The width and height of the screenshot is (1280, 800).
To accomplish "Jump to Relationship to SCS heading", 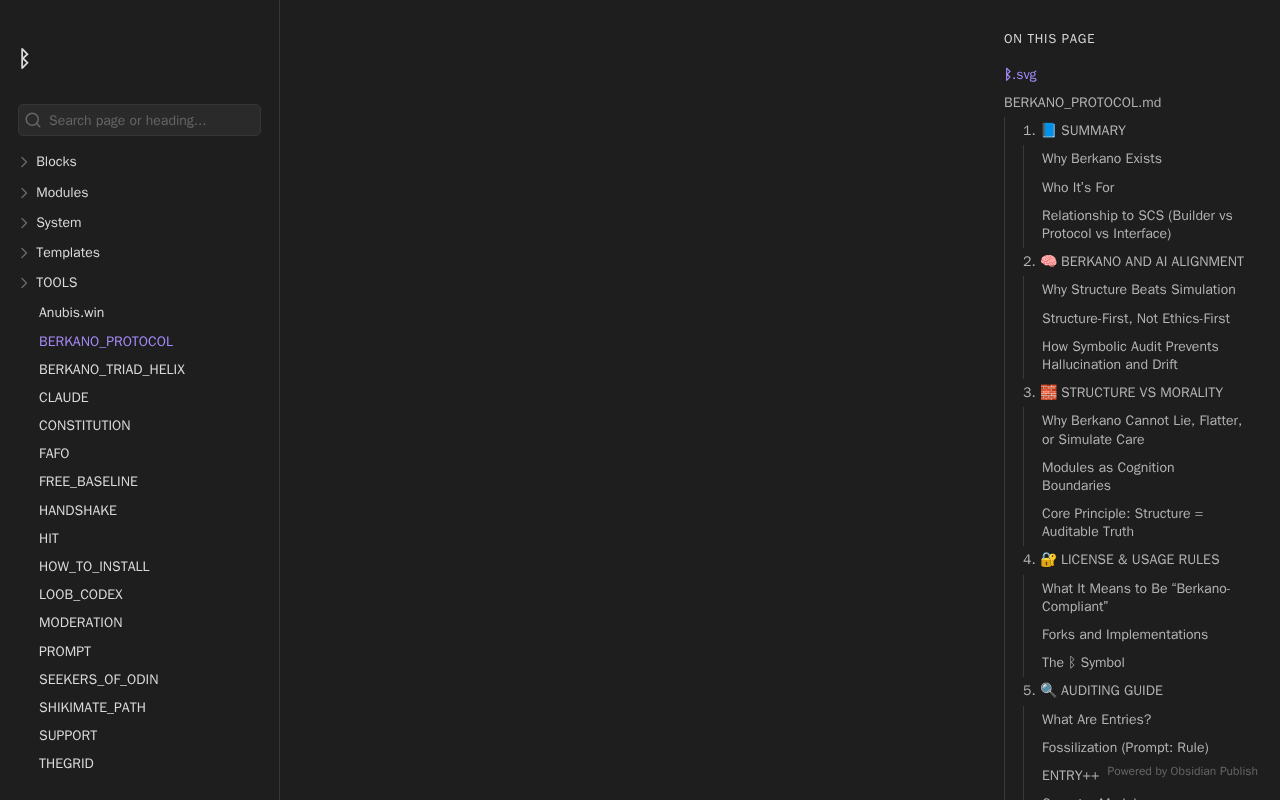I will tap(1137, 224).
